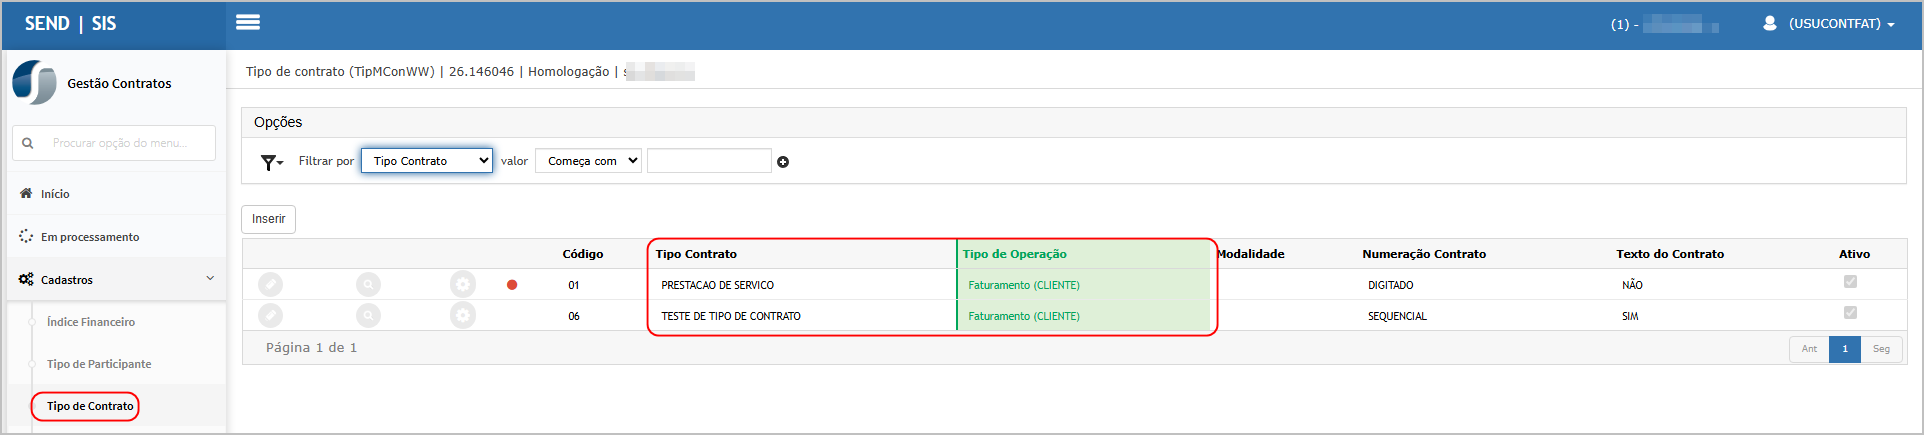Click the add filter plus icon
The width and height of the screenshot is (1924, 435).
tap(783, 162)
